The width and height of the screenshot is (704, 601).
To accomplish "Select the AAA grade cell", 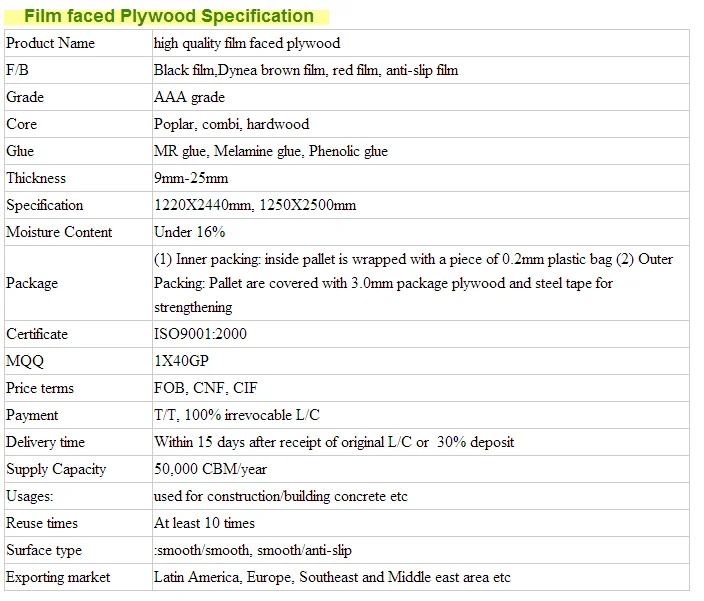I will 189,97.
